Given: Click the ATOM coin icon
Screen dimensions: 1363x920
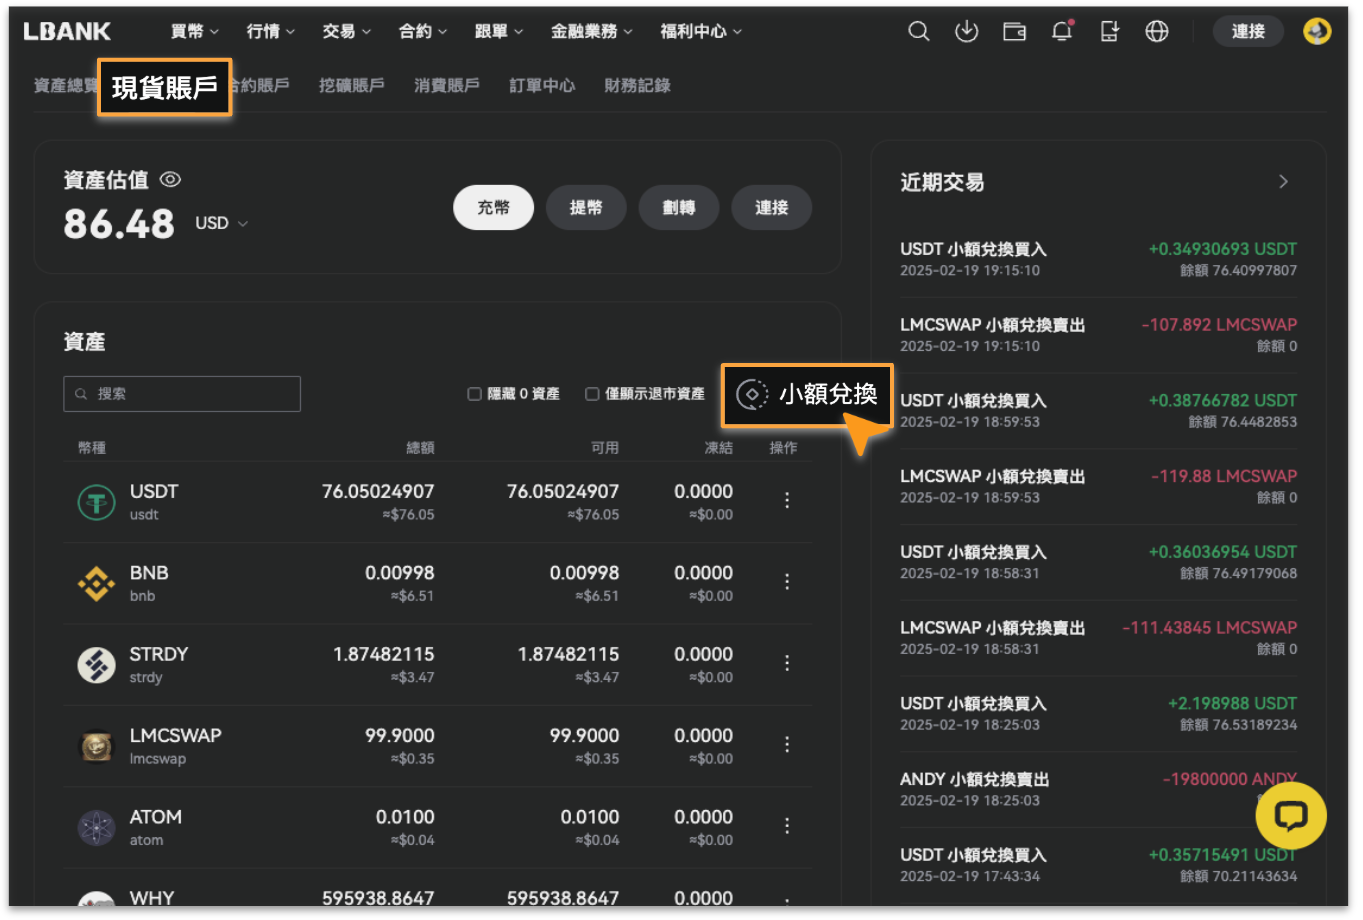Looking at the screenshot, I should pos(97,827).
